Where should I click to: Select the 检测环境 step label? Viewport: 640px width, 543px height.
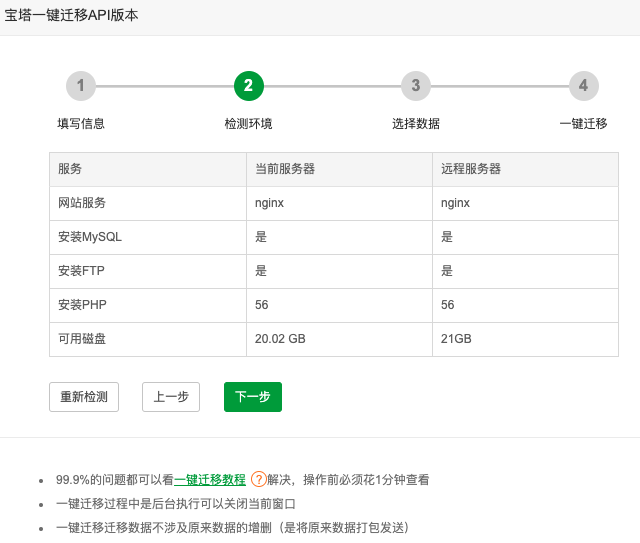(x=248, y=124)
